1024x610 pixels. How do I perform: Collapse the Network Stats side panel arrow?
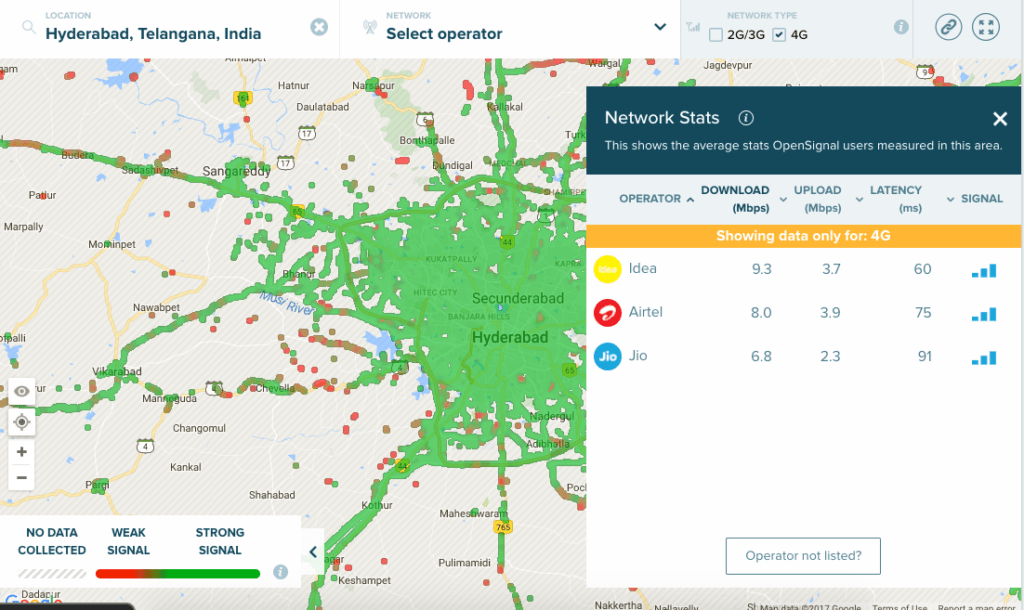tap(313, 552)
